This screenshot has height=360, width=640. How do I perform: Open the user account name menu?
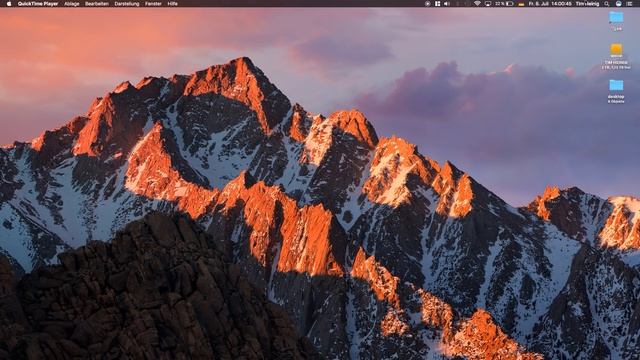click(x=587, y=4)
